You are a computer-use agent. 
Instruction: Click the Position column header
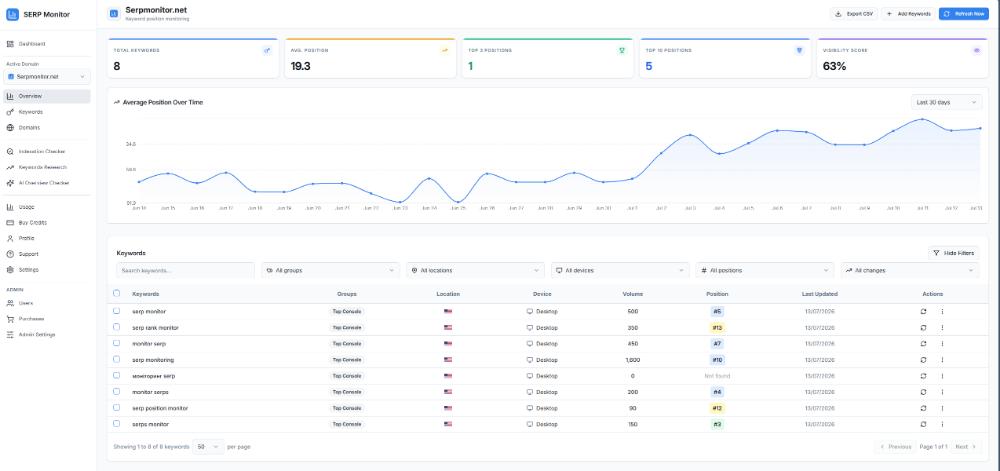tap(717, 294)
